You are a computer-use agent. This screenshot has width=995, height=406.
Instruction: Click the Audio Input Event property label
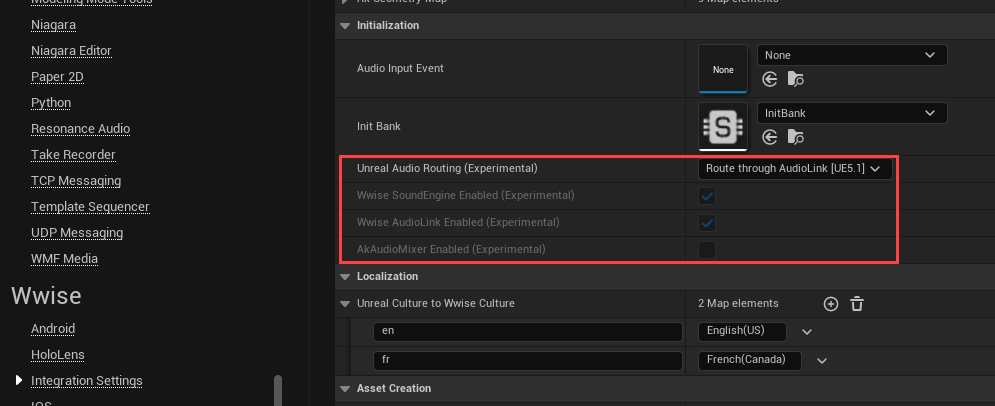(400, 69)
